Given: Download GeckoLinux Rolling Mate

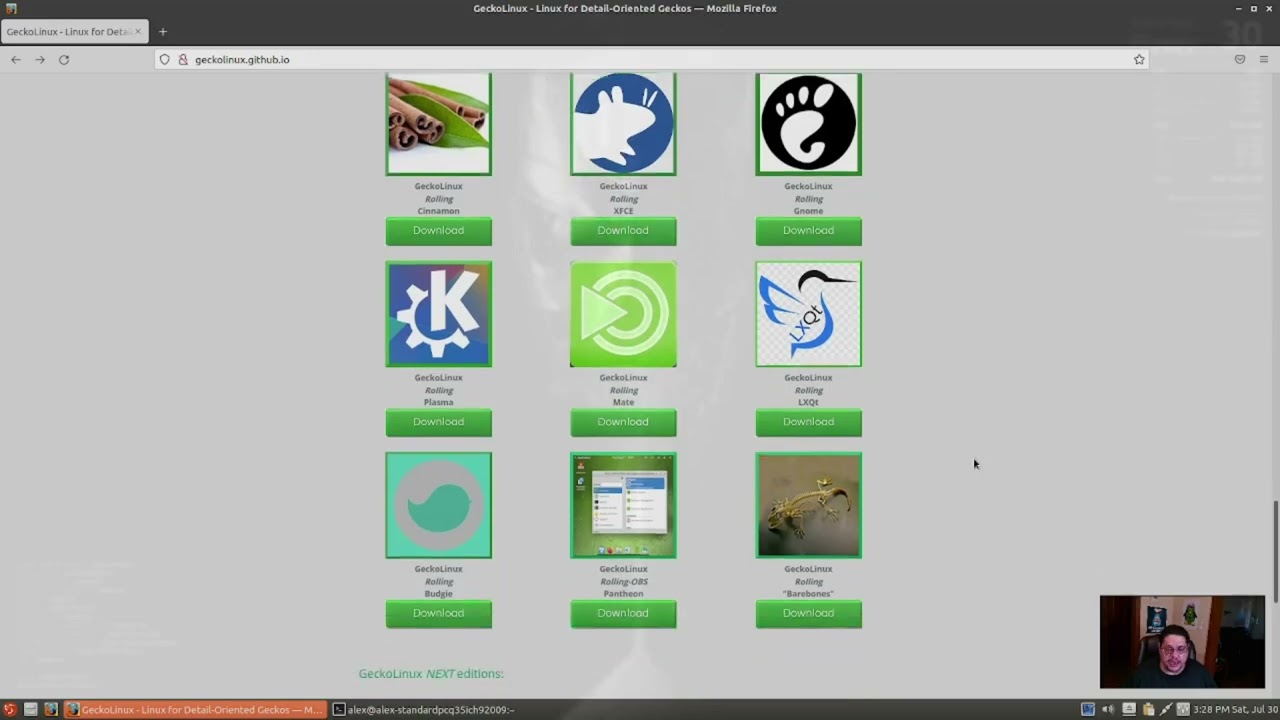Looking at the screenshot, I should click(x=623, y=422).
